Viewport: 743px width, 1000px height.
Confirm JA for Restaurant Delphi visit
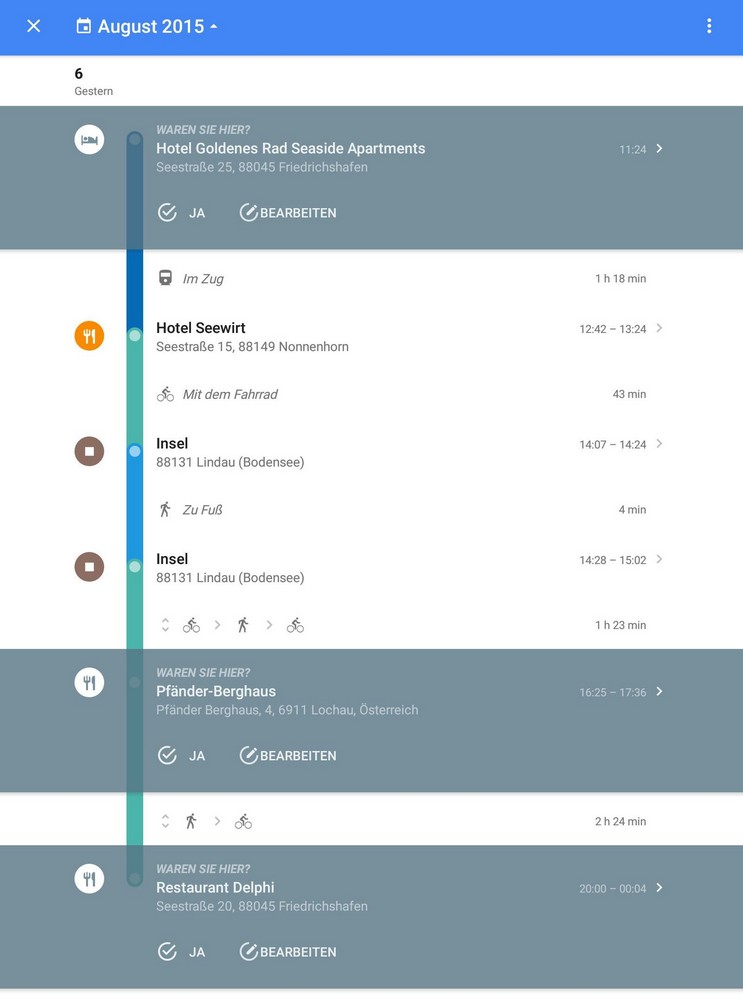click(181, 952)
